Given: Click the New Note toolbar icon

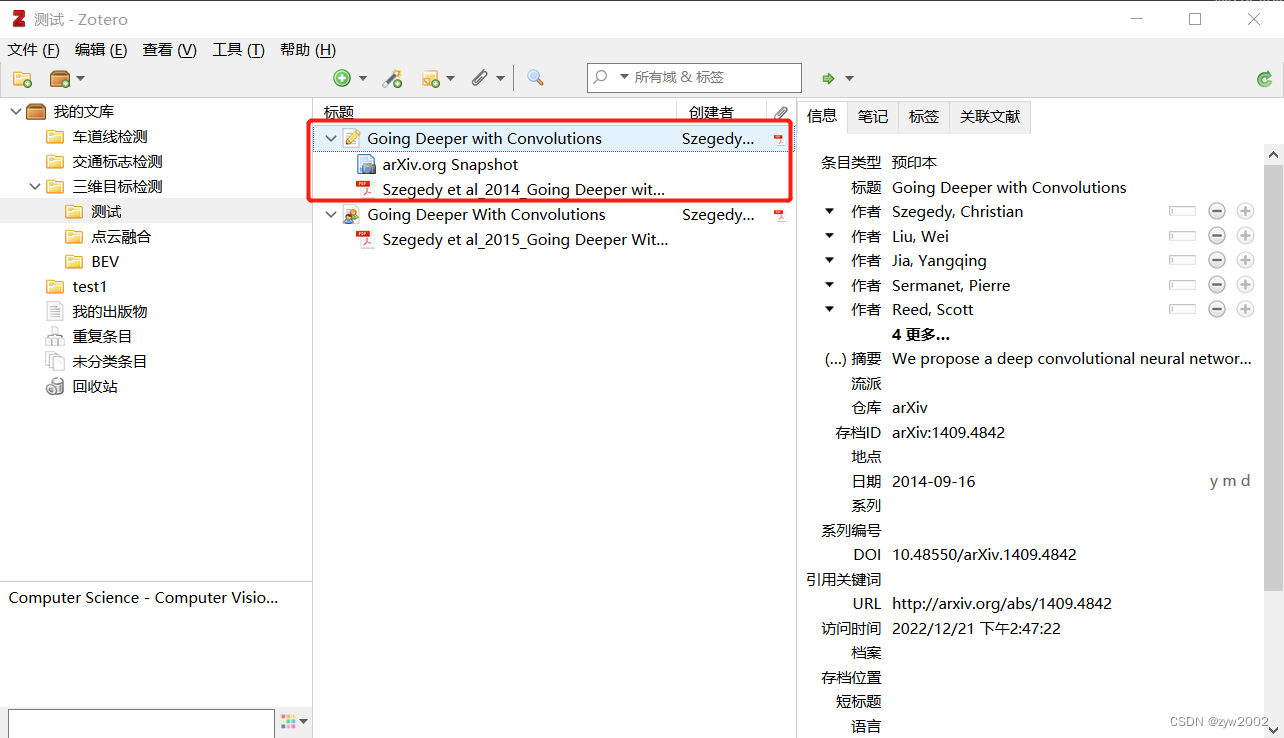Looking at the screenshot, I should point(431,78).
